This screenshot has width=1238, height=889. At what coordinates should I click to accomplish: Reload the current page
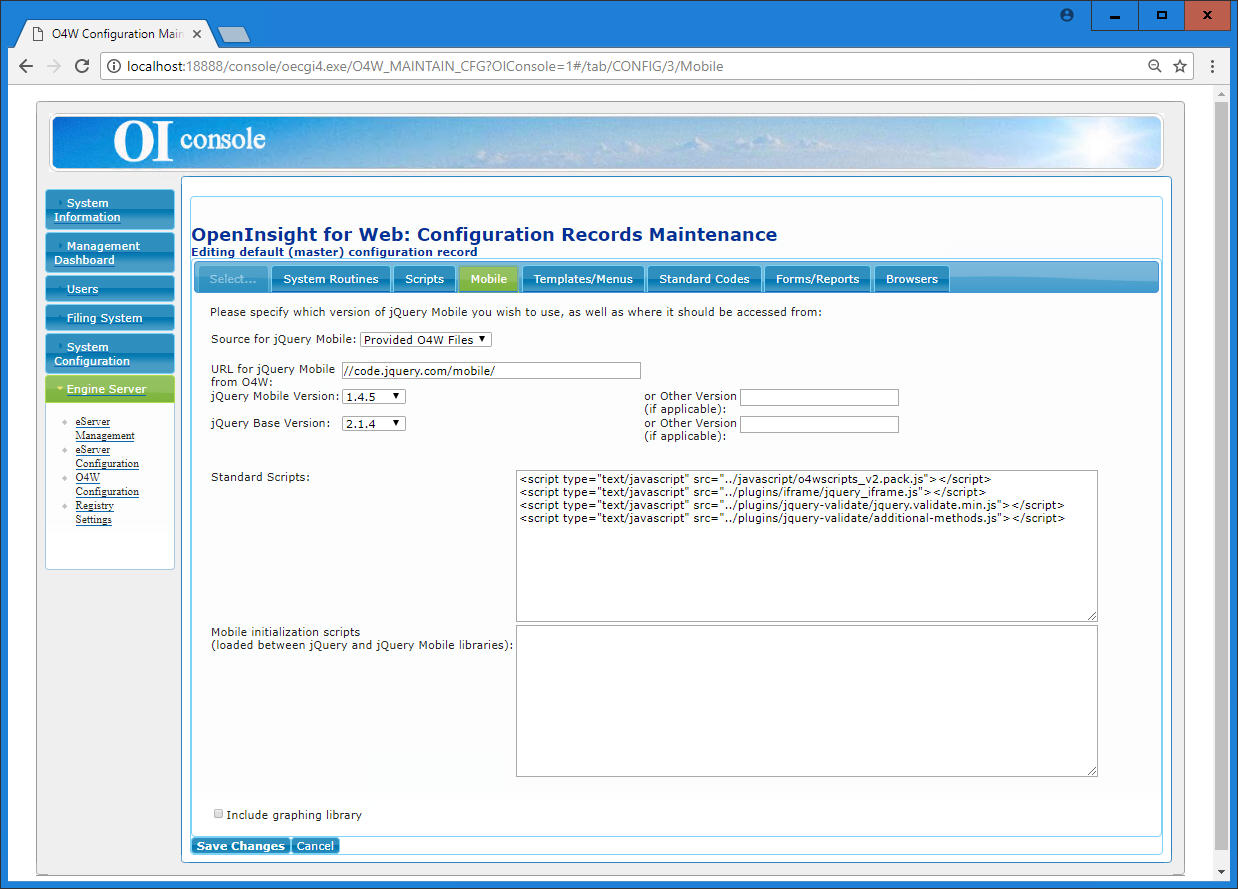[x=82, y=66]
